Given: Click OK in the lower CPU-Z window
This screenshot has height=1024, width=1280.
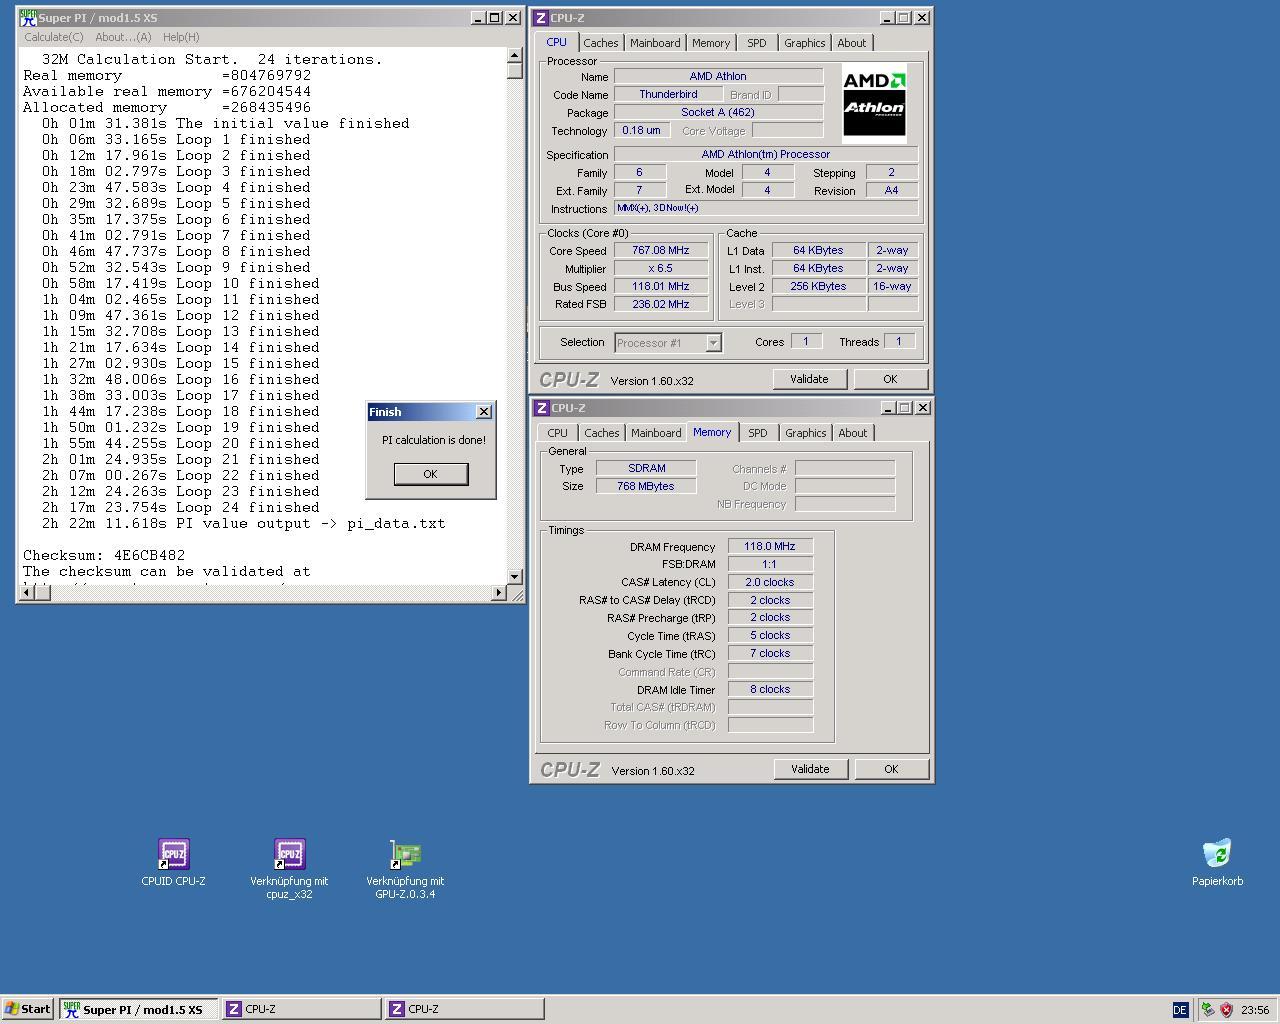Looking at the screenshot, I should 891,769.
